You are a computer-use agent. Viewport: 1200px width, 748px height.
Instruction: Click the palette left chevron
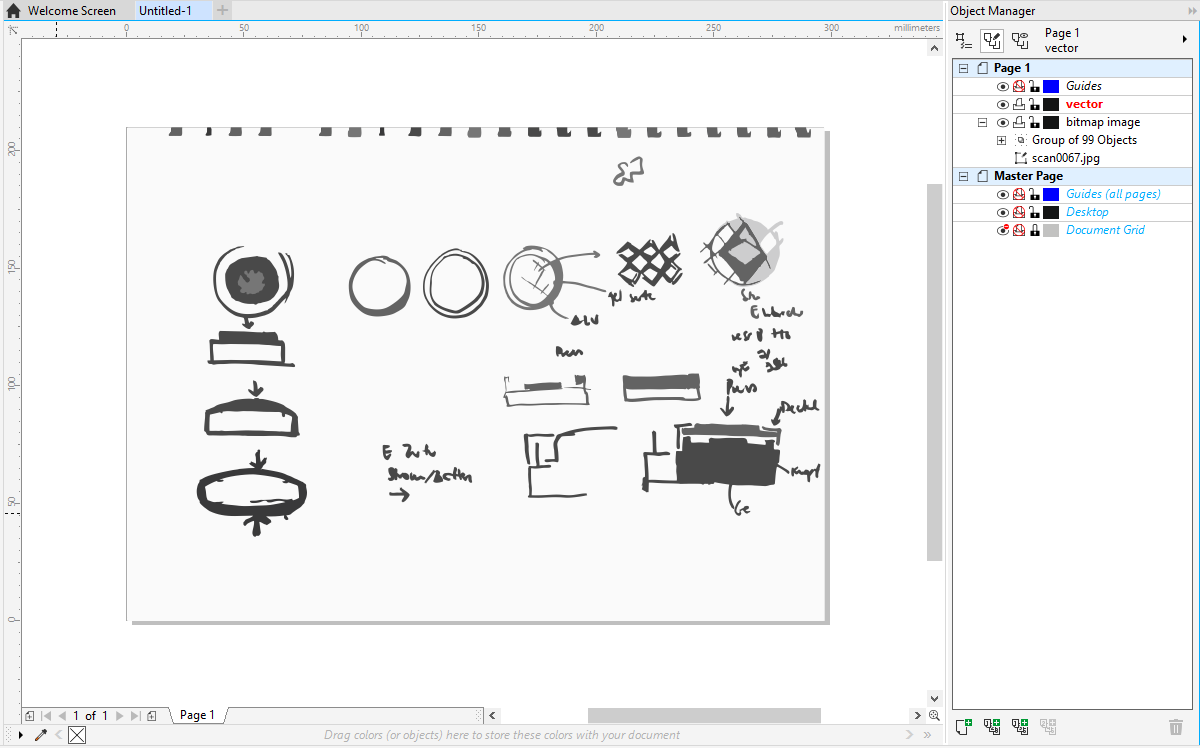tap(58, 735)
